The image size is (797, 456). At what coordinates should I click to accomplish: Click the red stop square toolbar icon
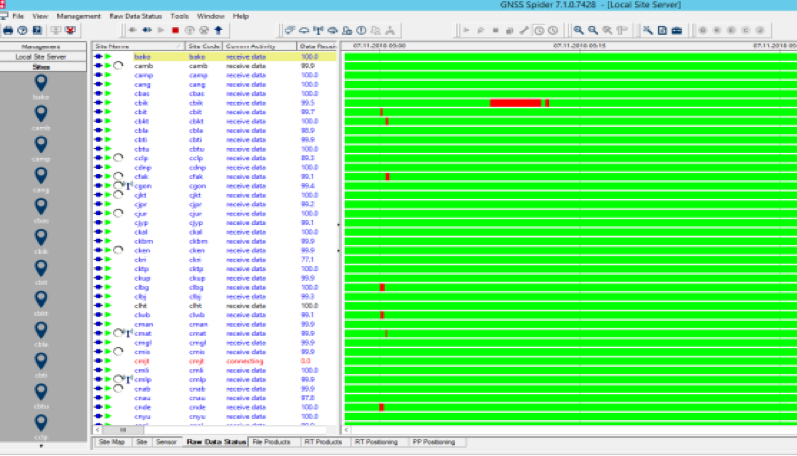click(x=176, y=30)
